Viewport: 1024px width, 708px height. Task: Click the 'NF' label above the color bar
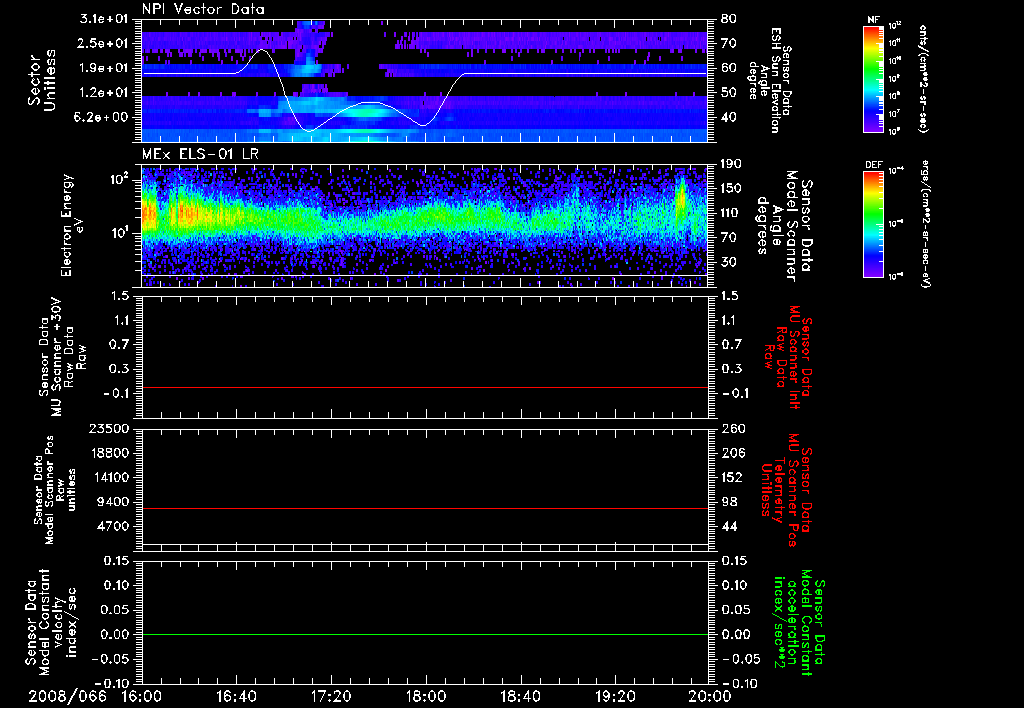coord(873,20)
